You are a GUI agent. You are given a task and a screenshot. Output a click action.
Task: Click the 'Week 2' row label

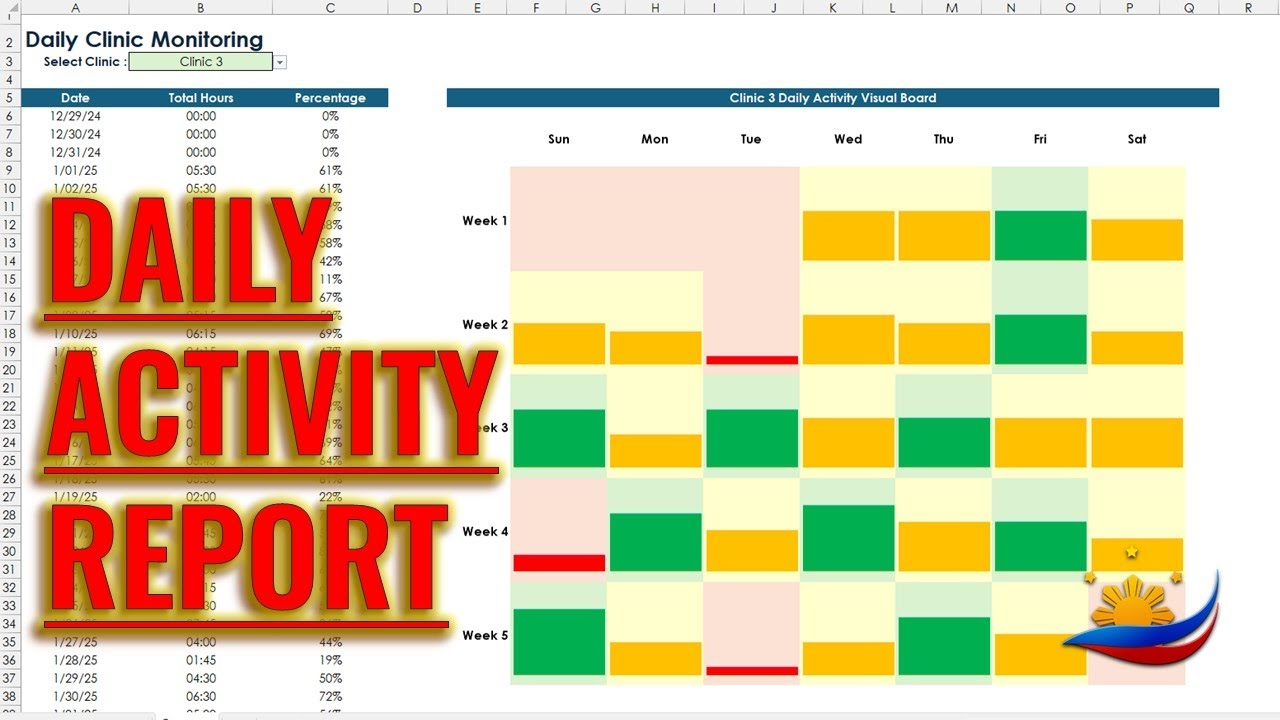(485, 325)
